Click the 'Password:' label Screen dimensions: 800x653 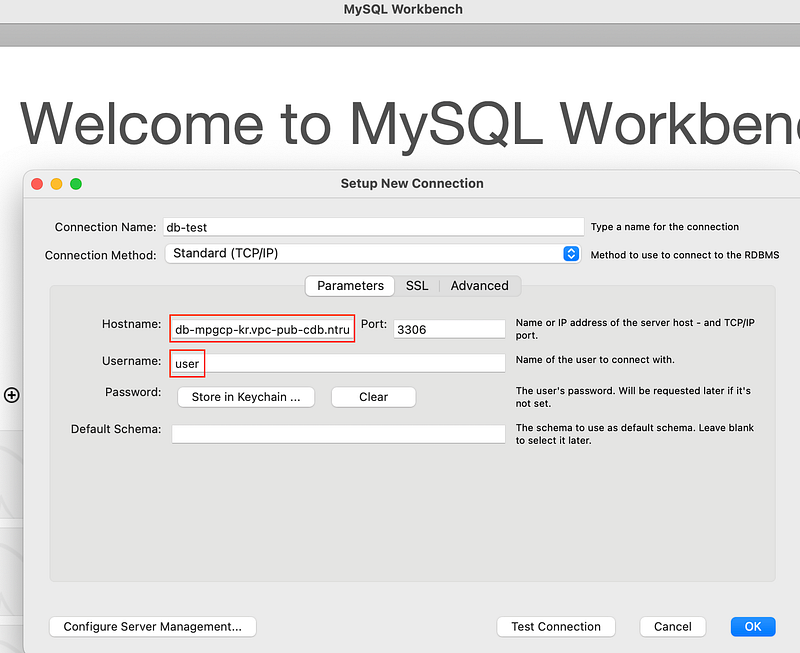pyautogui.click(x=133, y=392)
